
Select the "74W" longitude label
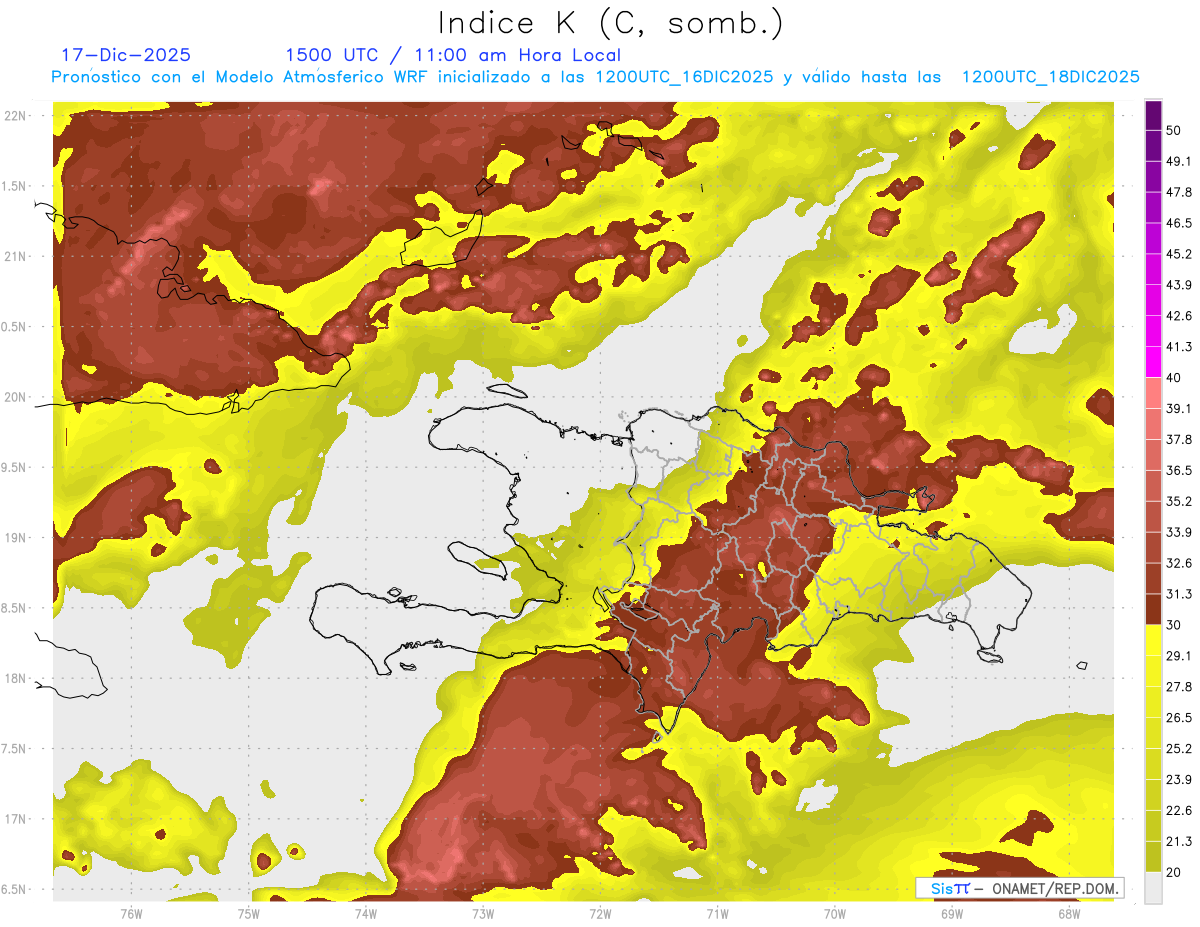click(366, 913)
